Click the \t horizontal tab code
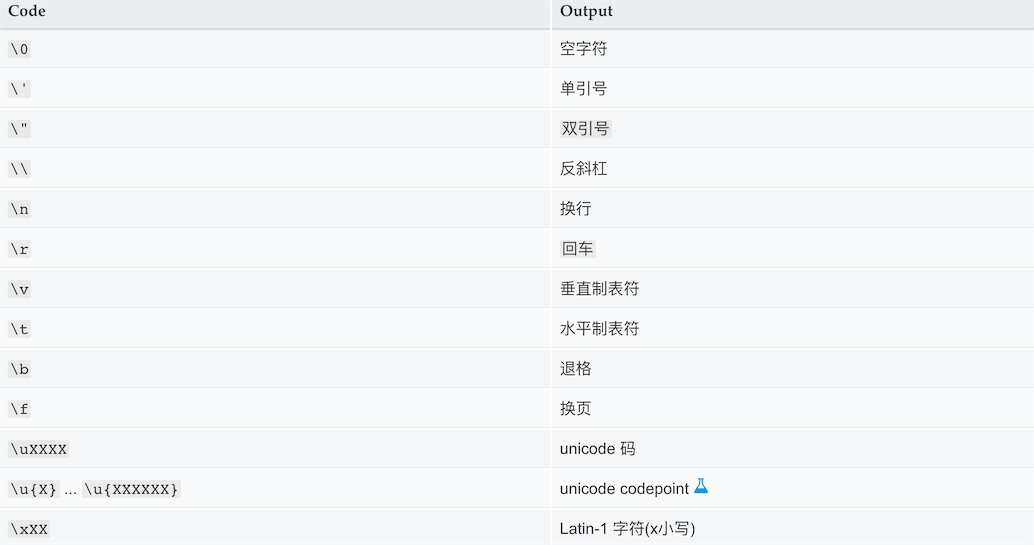The height and width of the screenshot is (545, 1034). 20,329
